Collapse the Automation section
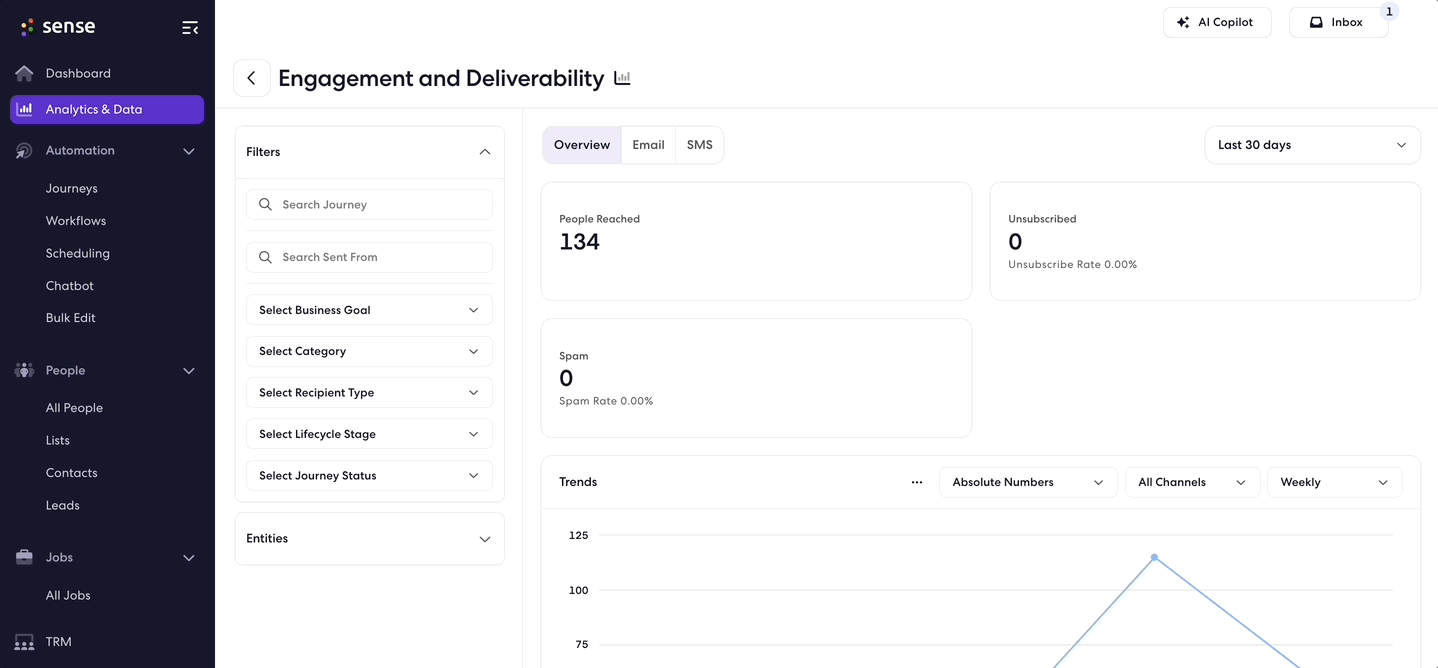The image size is (1438, 668). [x=189, y=151]
